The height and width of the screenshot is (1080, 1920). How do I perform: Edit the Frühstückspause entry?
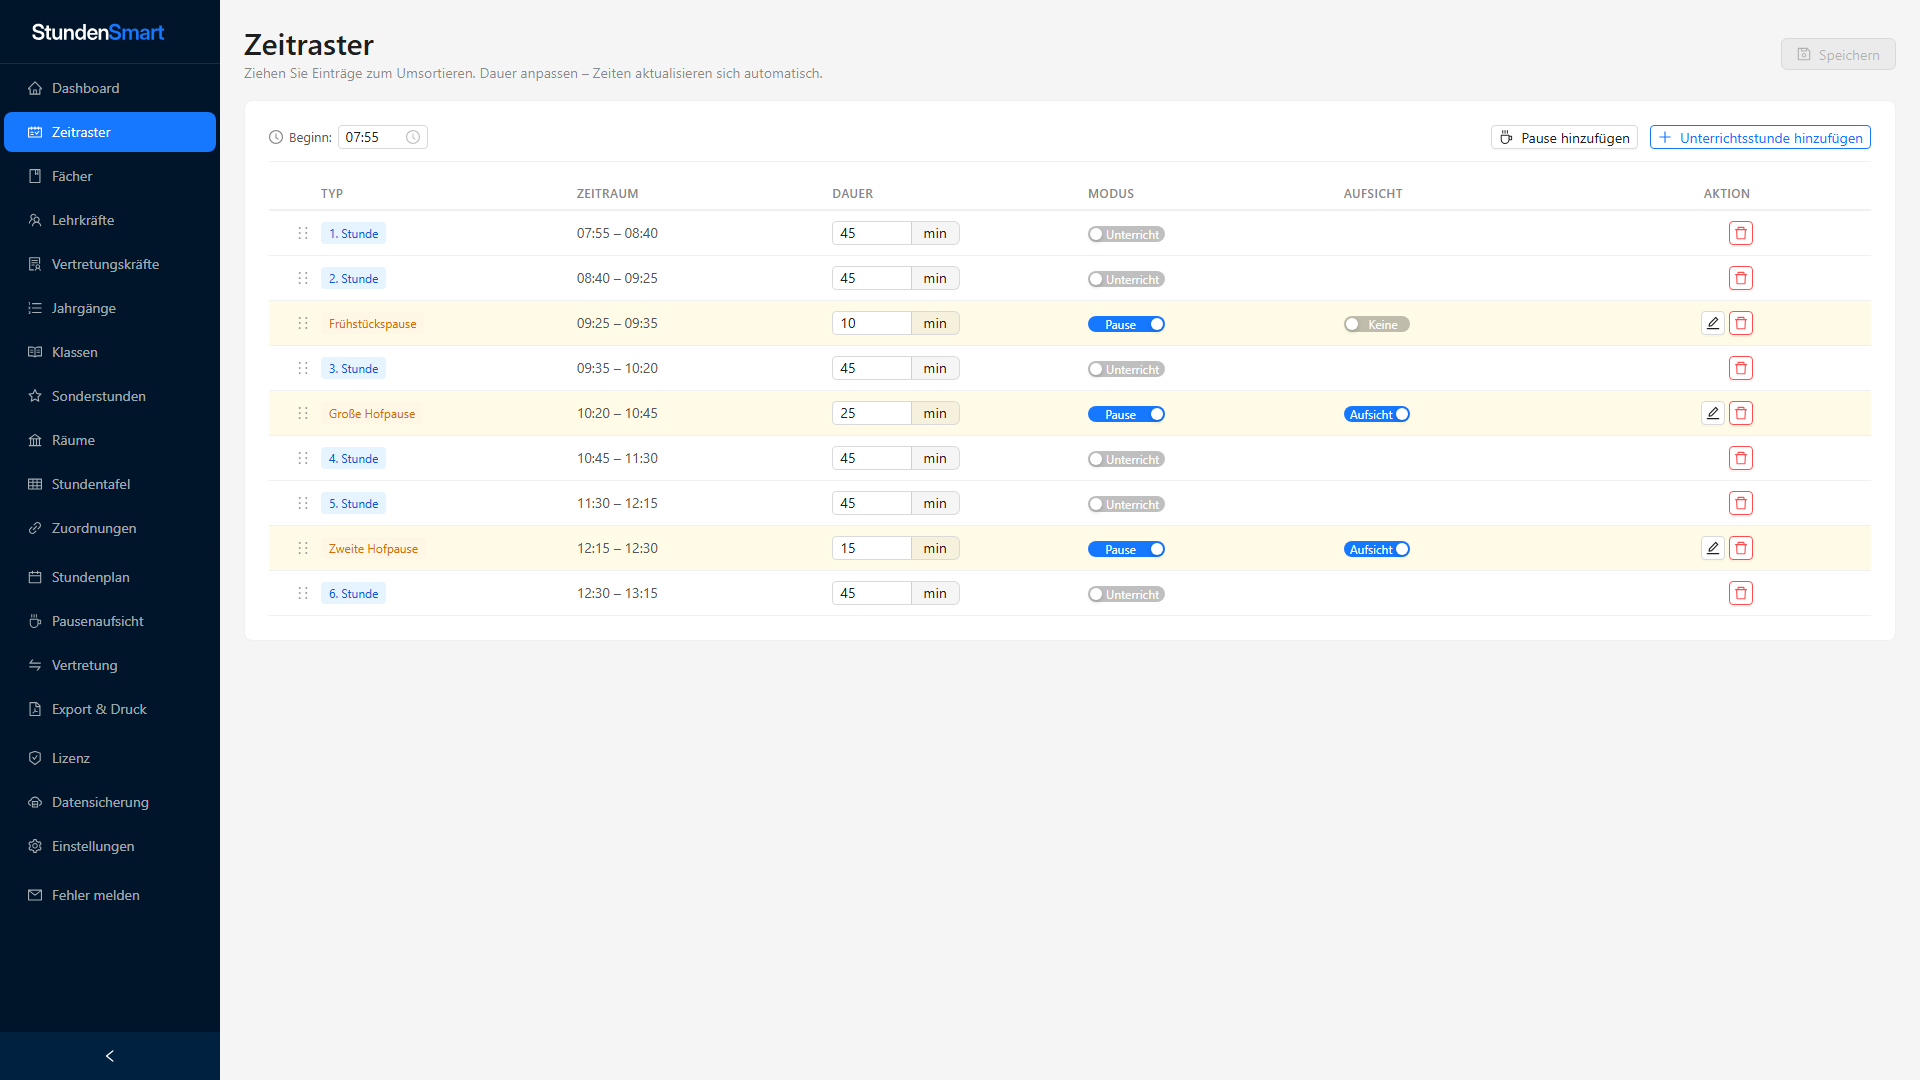1712,323
